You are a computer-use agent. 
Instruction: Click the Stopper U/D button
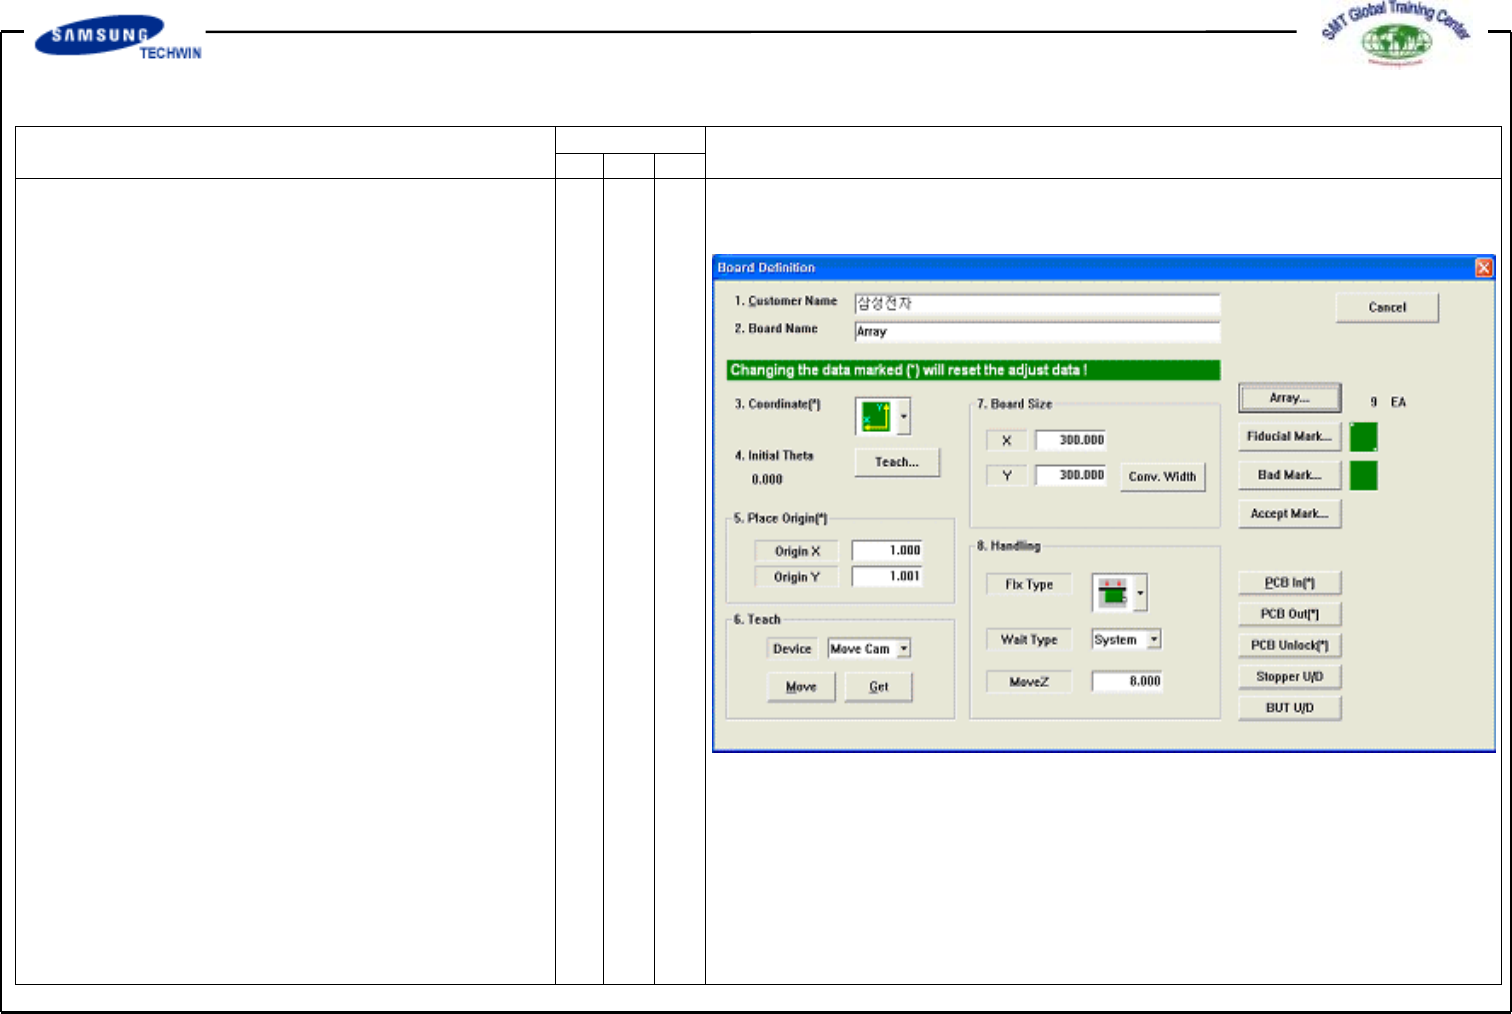coord(1290,677)
